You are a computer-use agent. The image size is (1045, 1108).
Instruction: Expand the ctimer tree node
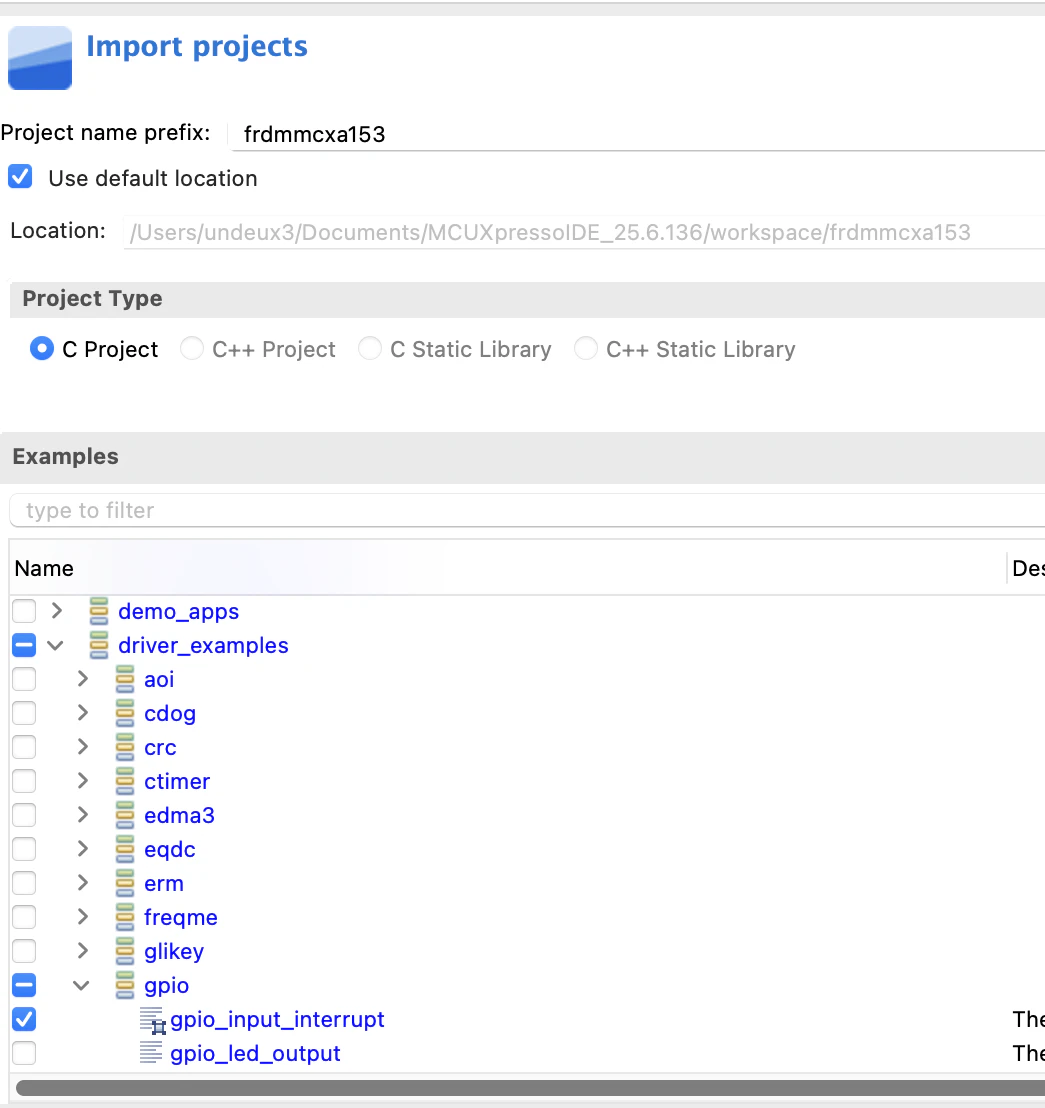83,780
